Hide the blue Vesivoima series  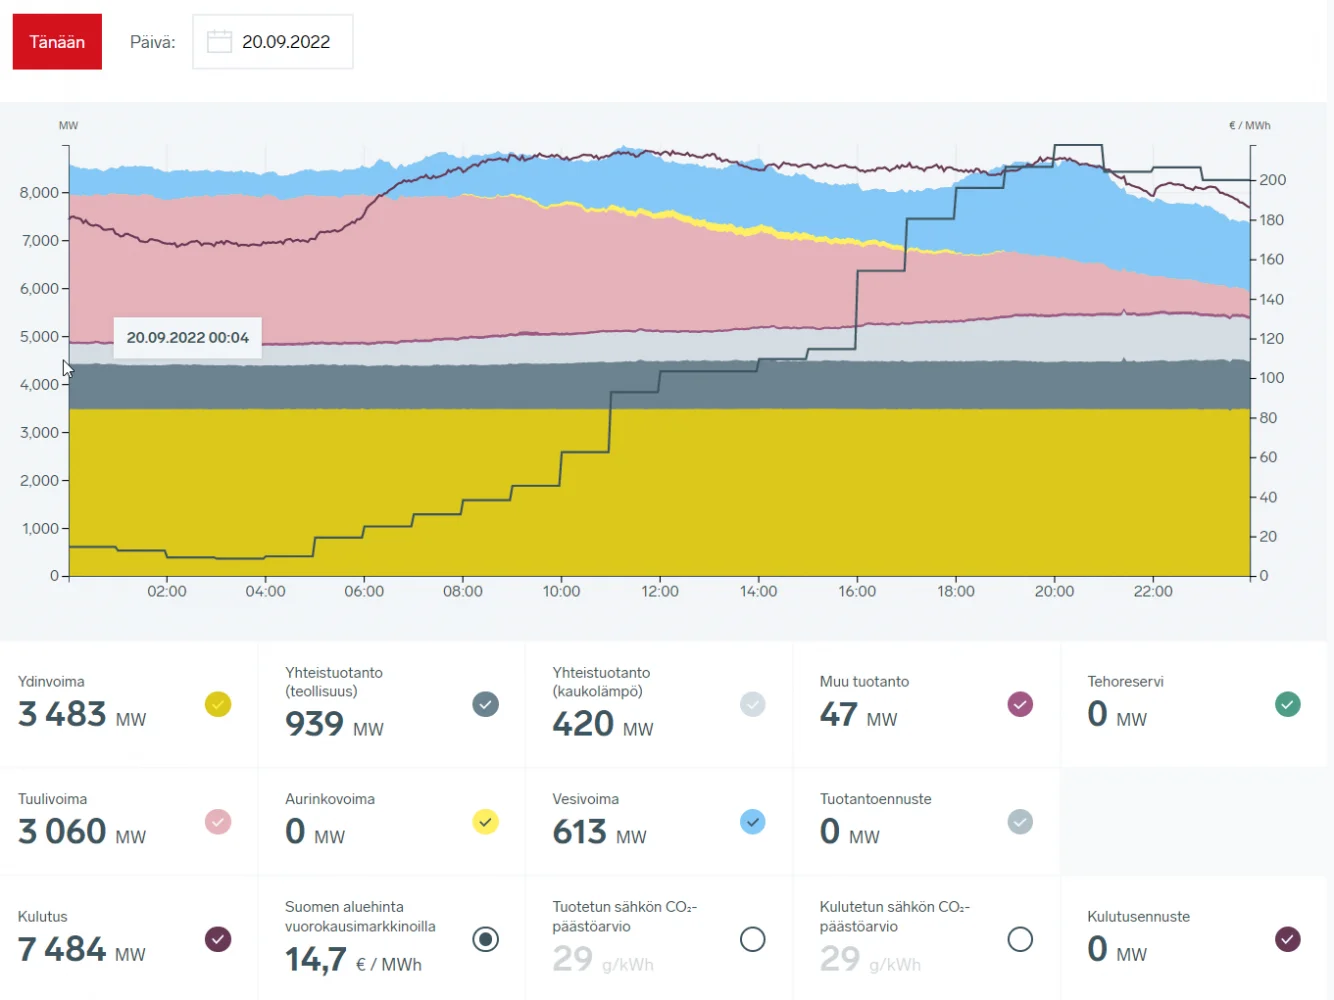click(752, 822)
